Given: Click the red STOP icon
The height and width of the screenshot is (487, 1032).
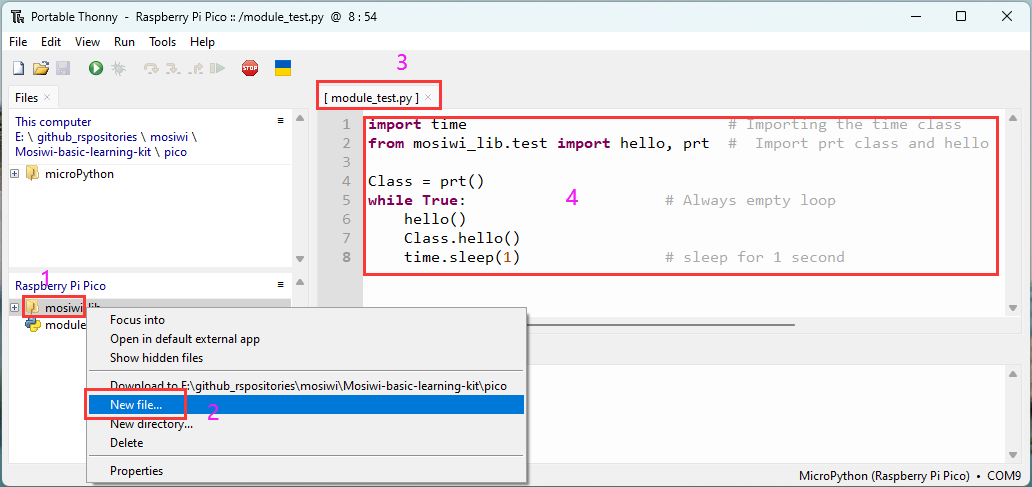Looking at the screenshot, I should (250, 68).
